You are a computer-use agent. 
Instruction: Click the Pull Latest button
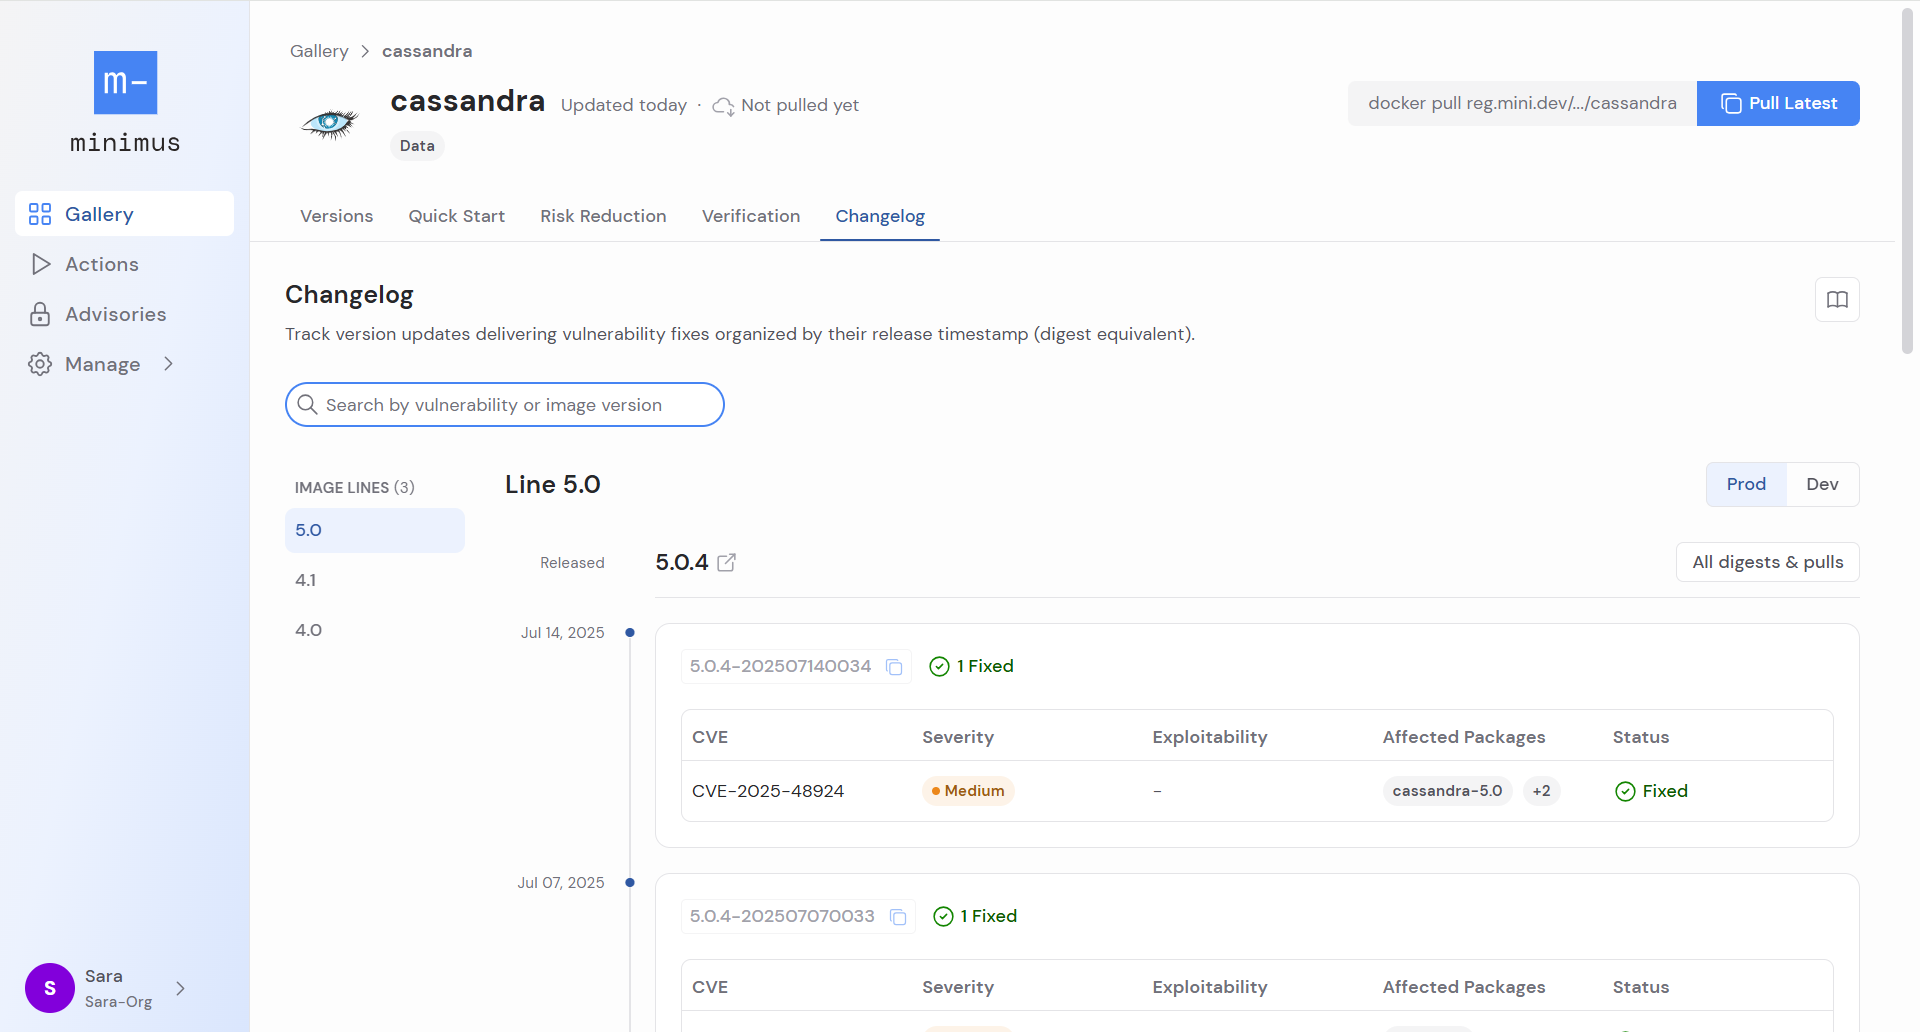[x=1778, y=104]
